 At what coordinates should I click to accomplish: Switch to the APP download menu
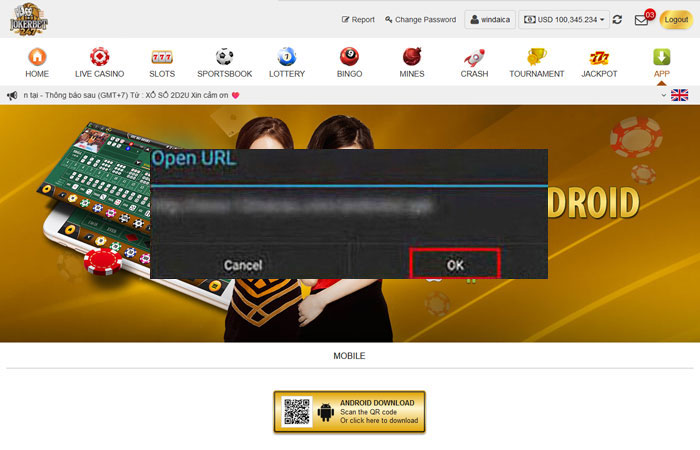[x=661, y=62]
